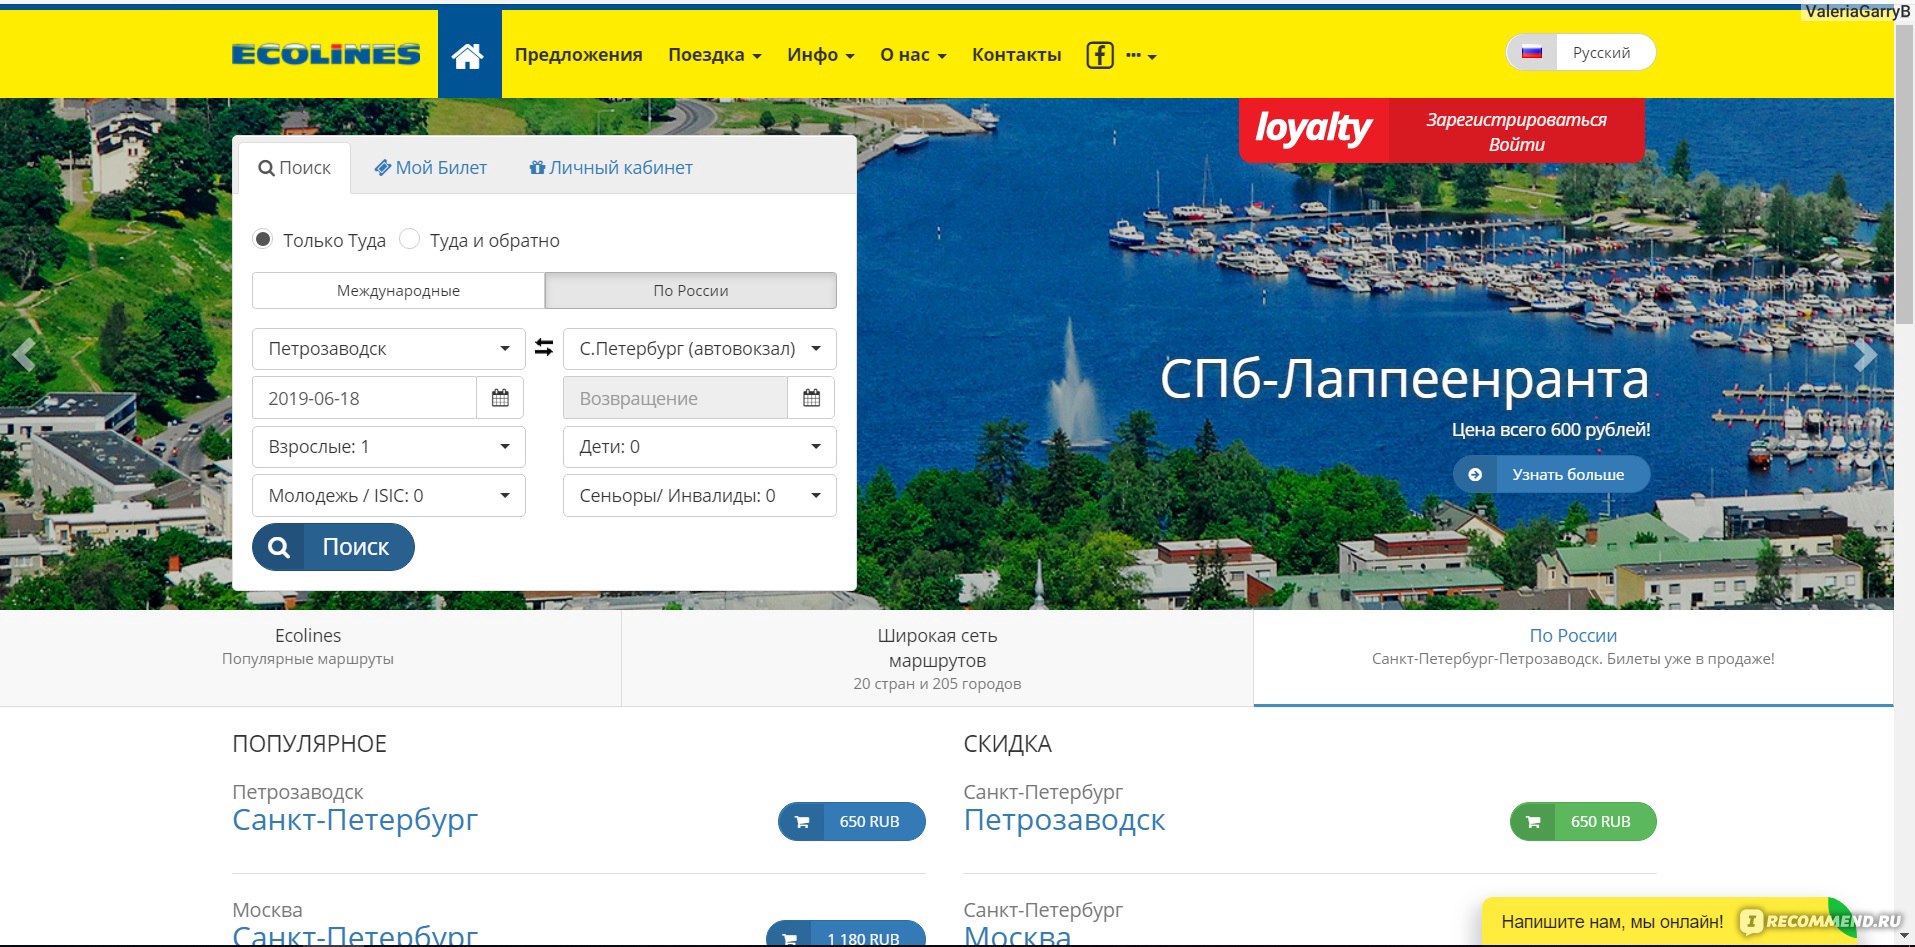This screenshot has width=1915, height=947.
Task: Click Зарегистрироваться in loyalty banner
Action: [x=1516, y=120]
